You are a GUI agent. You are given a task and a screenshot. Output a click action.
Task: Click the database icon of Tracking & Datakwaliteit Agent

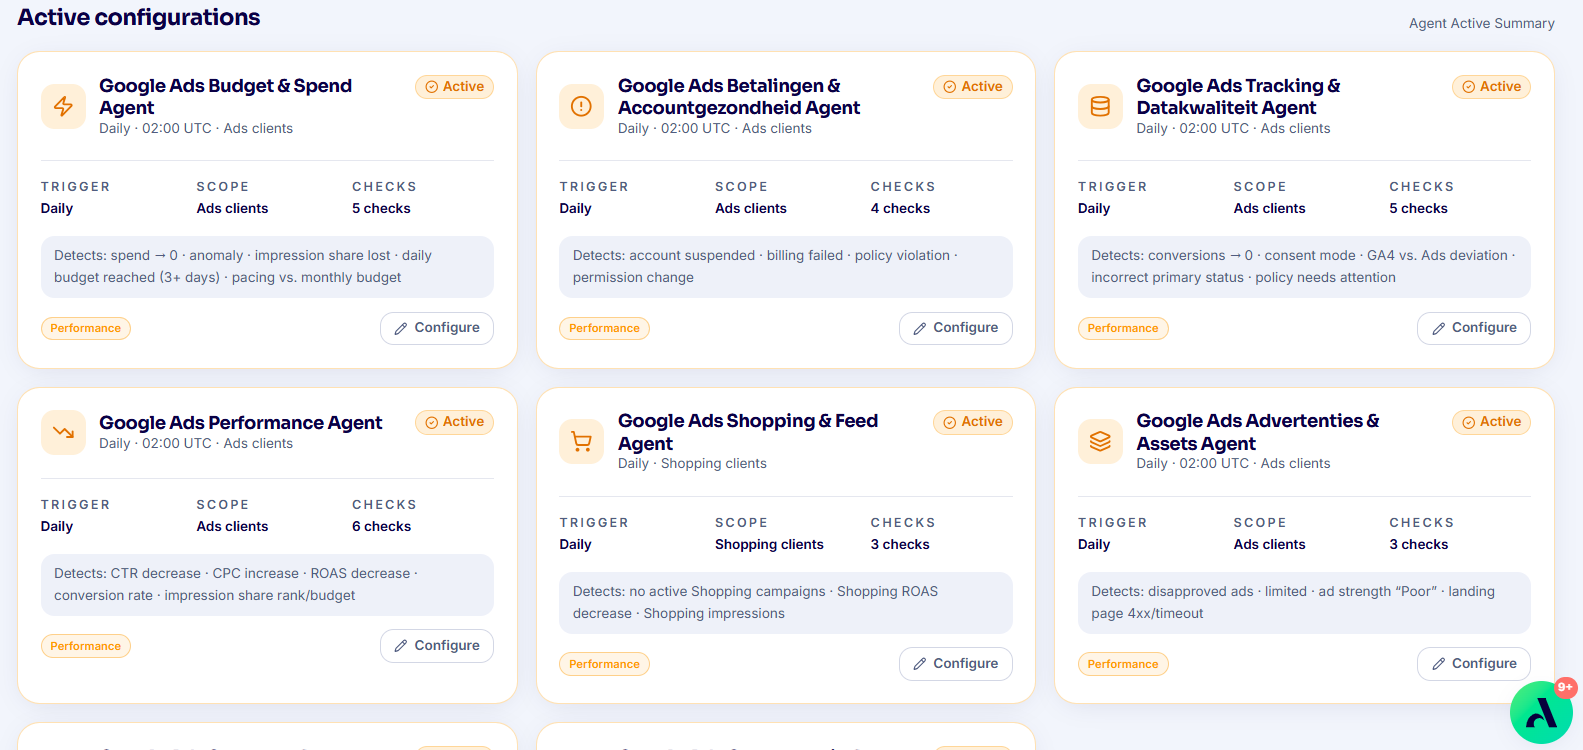pos(1100,107)
